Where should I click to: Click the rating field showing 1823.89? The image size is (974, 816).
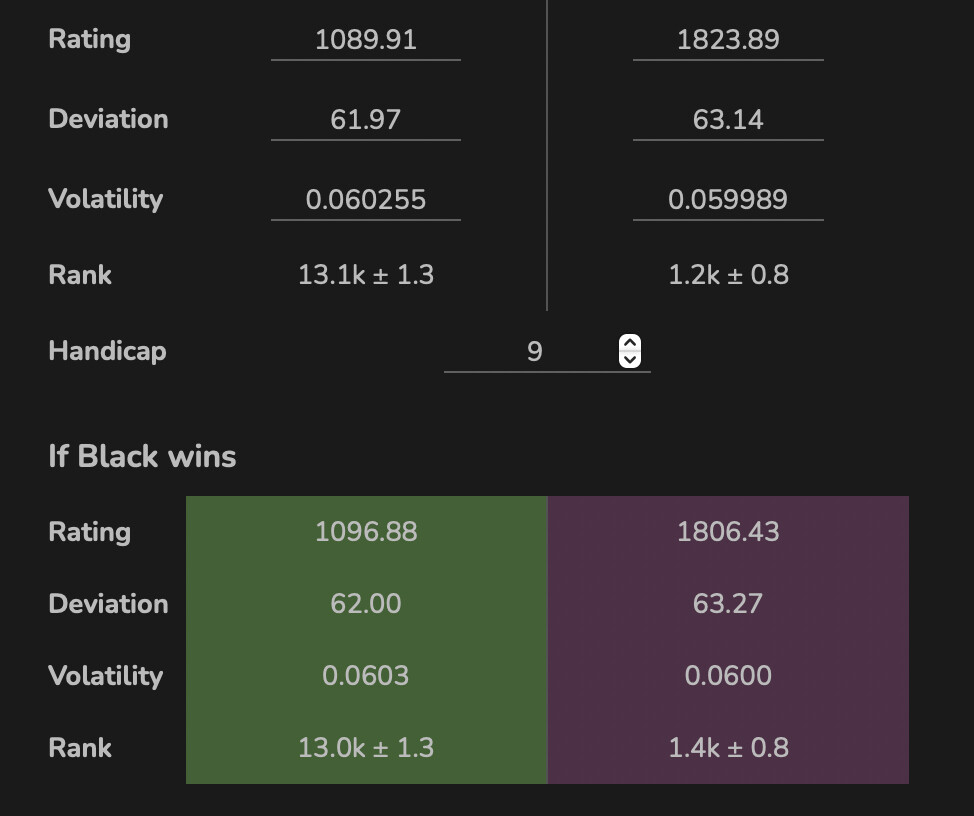point(728,40)
